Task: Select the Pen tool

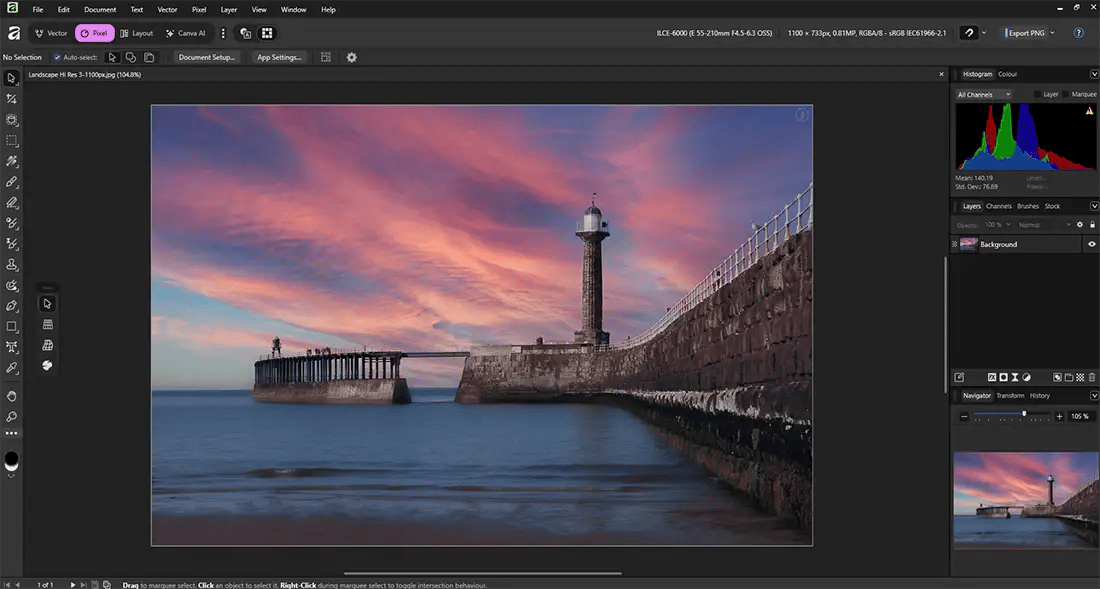Action: pyautogui.click(x=11, y=306)
